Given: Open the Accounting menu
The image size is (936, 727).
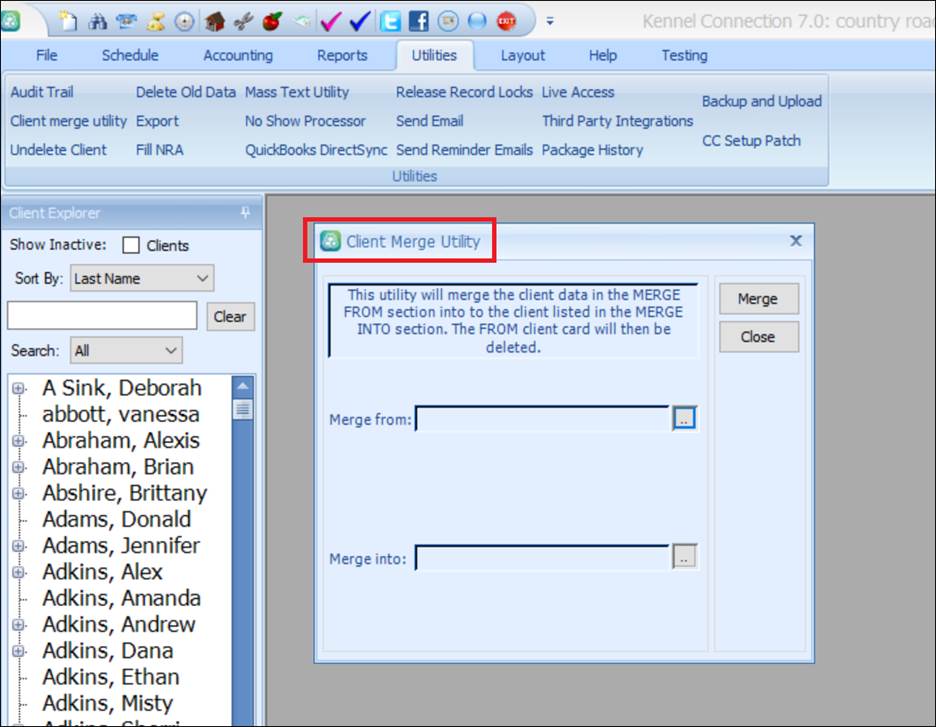Looking at the screenshot, I should pos(237,55).
